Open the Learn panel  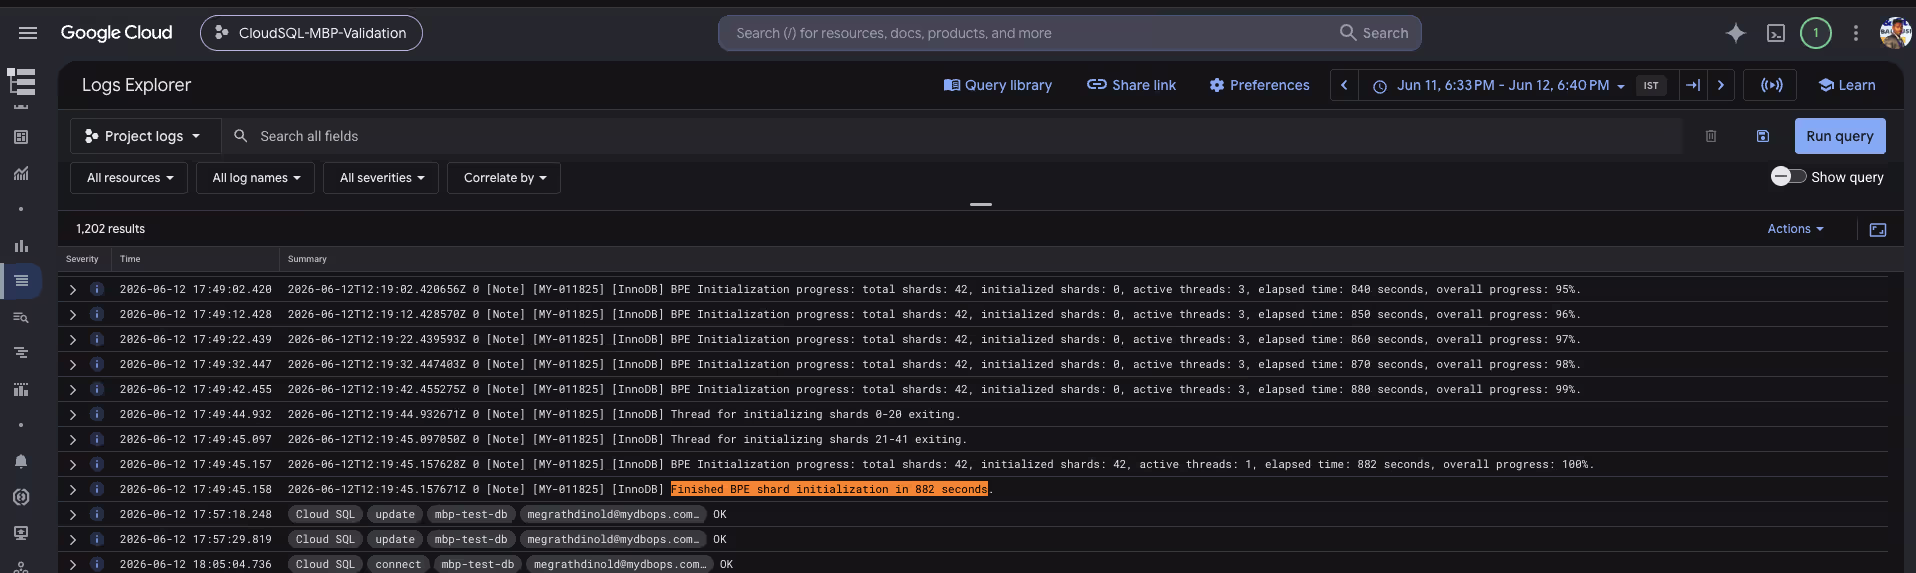tap(1847, 85)
